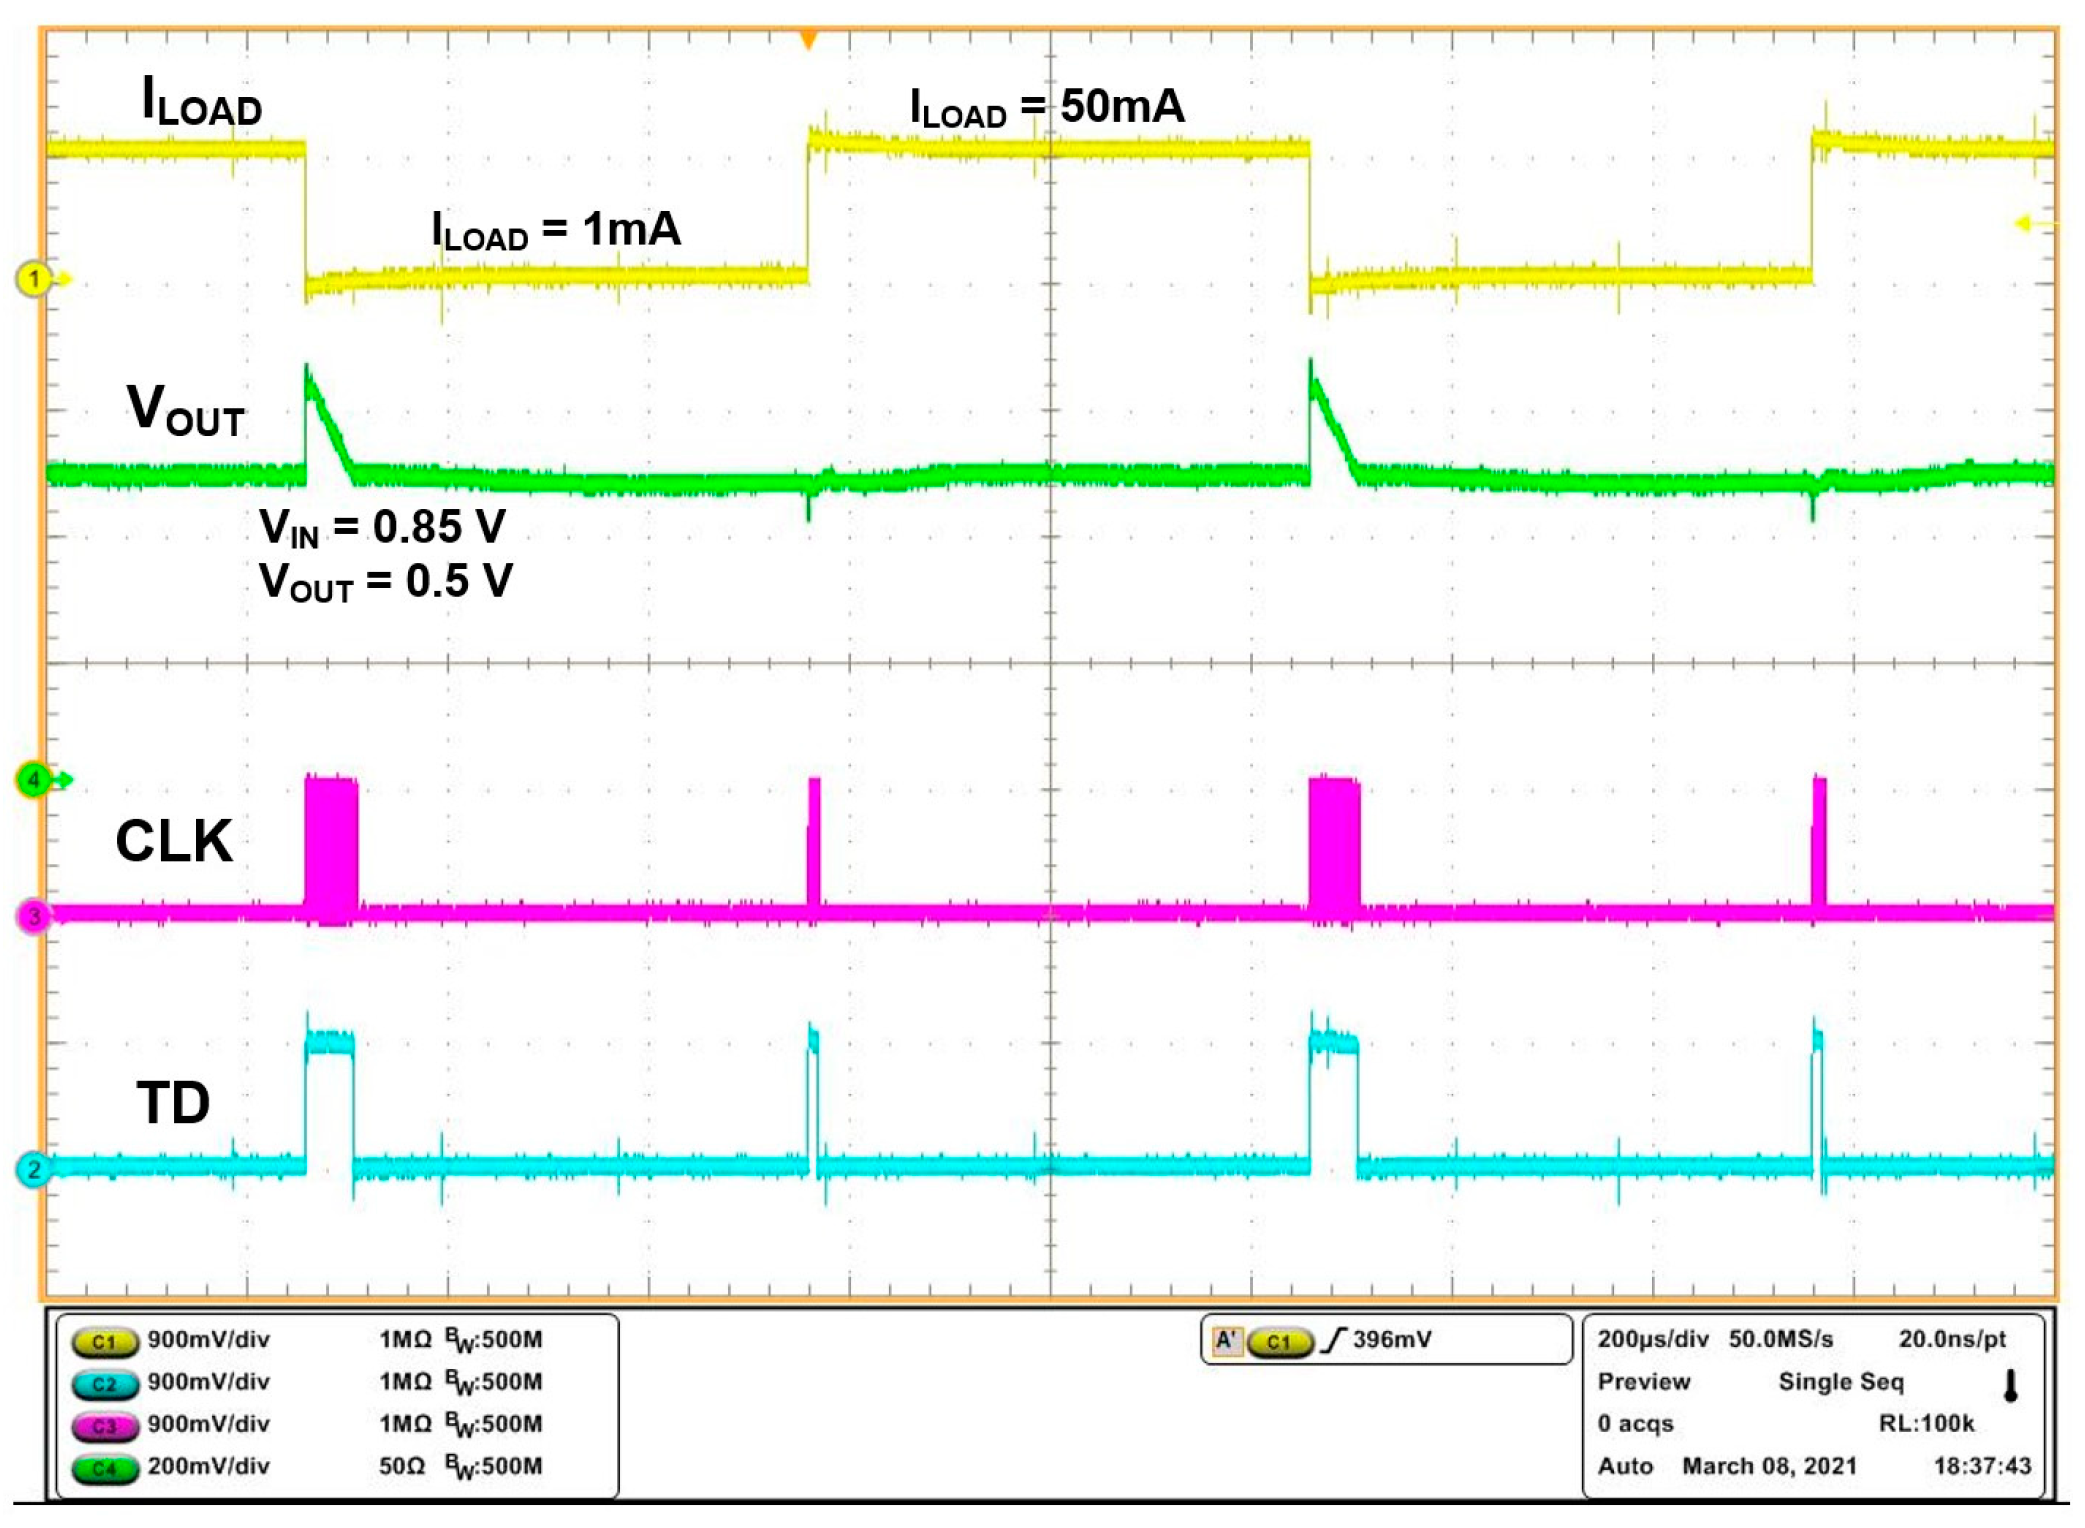Select channel 3 ground marker on left edge
Viewport: 2085px width, 1528px height.
[x=34, y=916]
